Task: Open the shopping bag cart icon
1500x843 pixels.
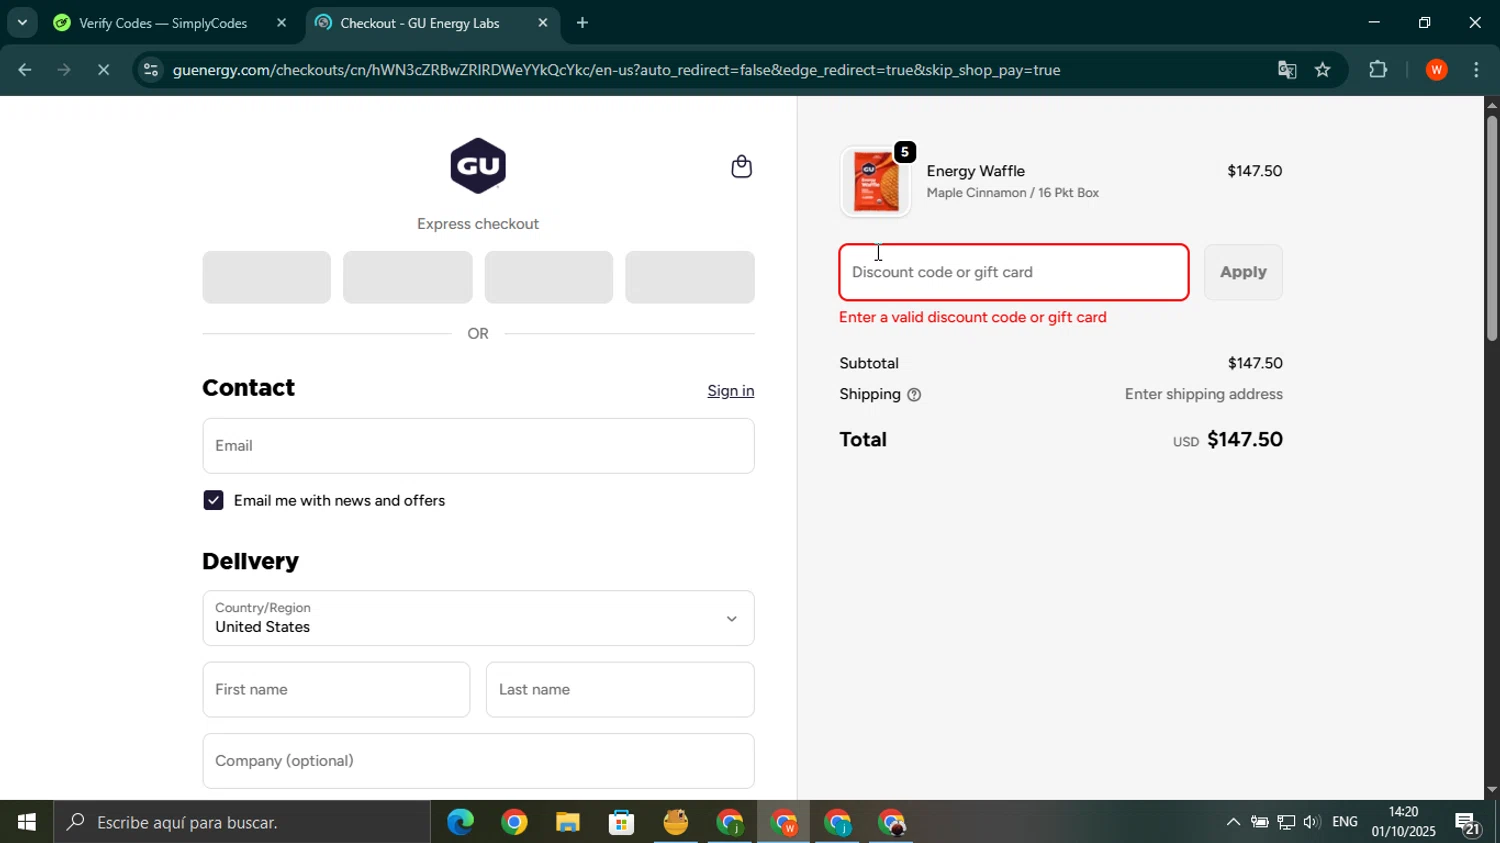Action: 741,167
